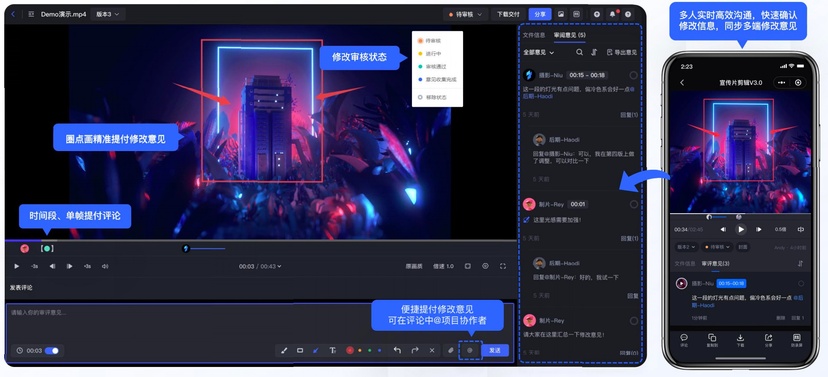This screenshot has height=377, width=828.
Task: Select 进行中 in the status menu
Action: tap(437, 54)
